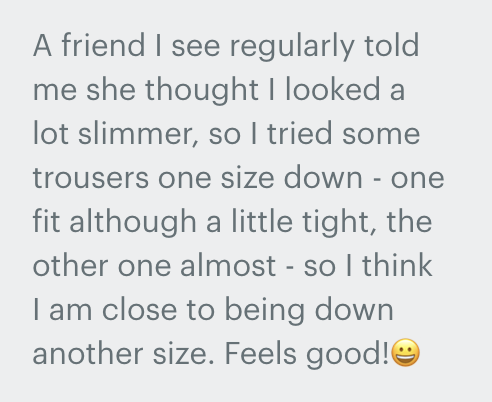Click the word "think"
The image size is (492, 402).
397,265
